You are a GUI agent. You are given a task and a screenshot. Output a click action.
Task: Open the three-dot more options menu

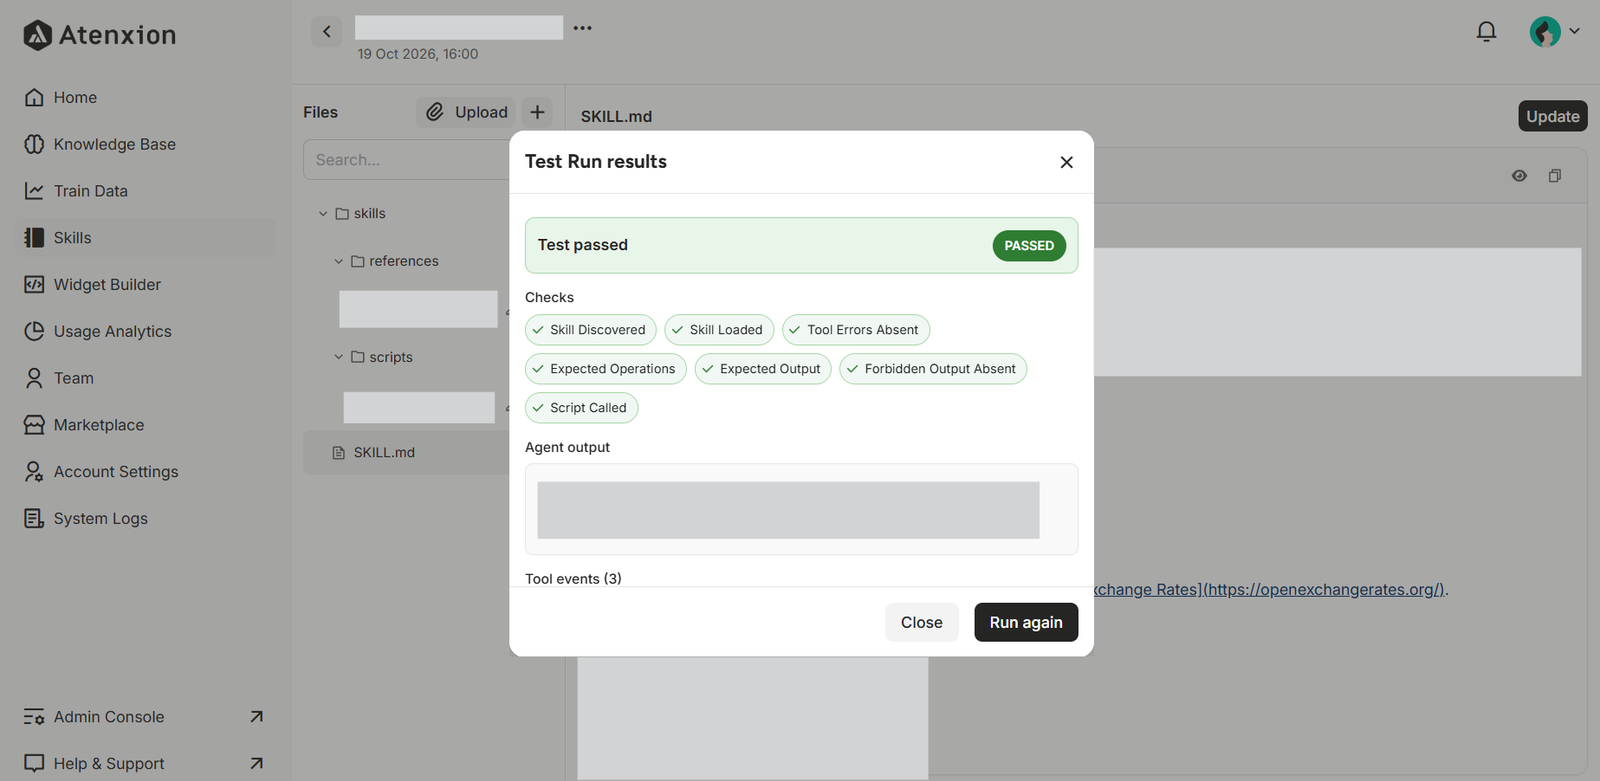pyautogui.click(x=583, y=28)
